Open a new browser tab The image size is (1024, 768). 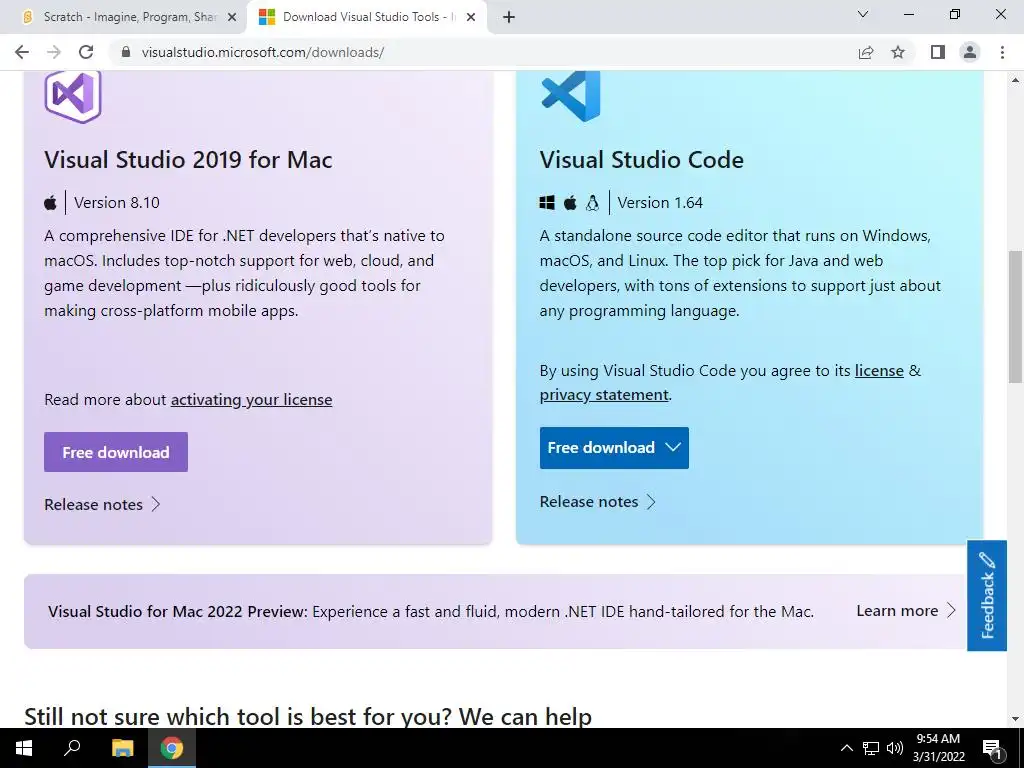(509, 17)
